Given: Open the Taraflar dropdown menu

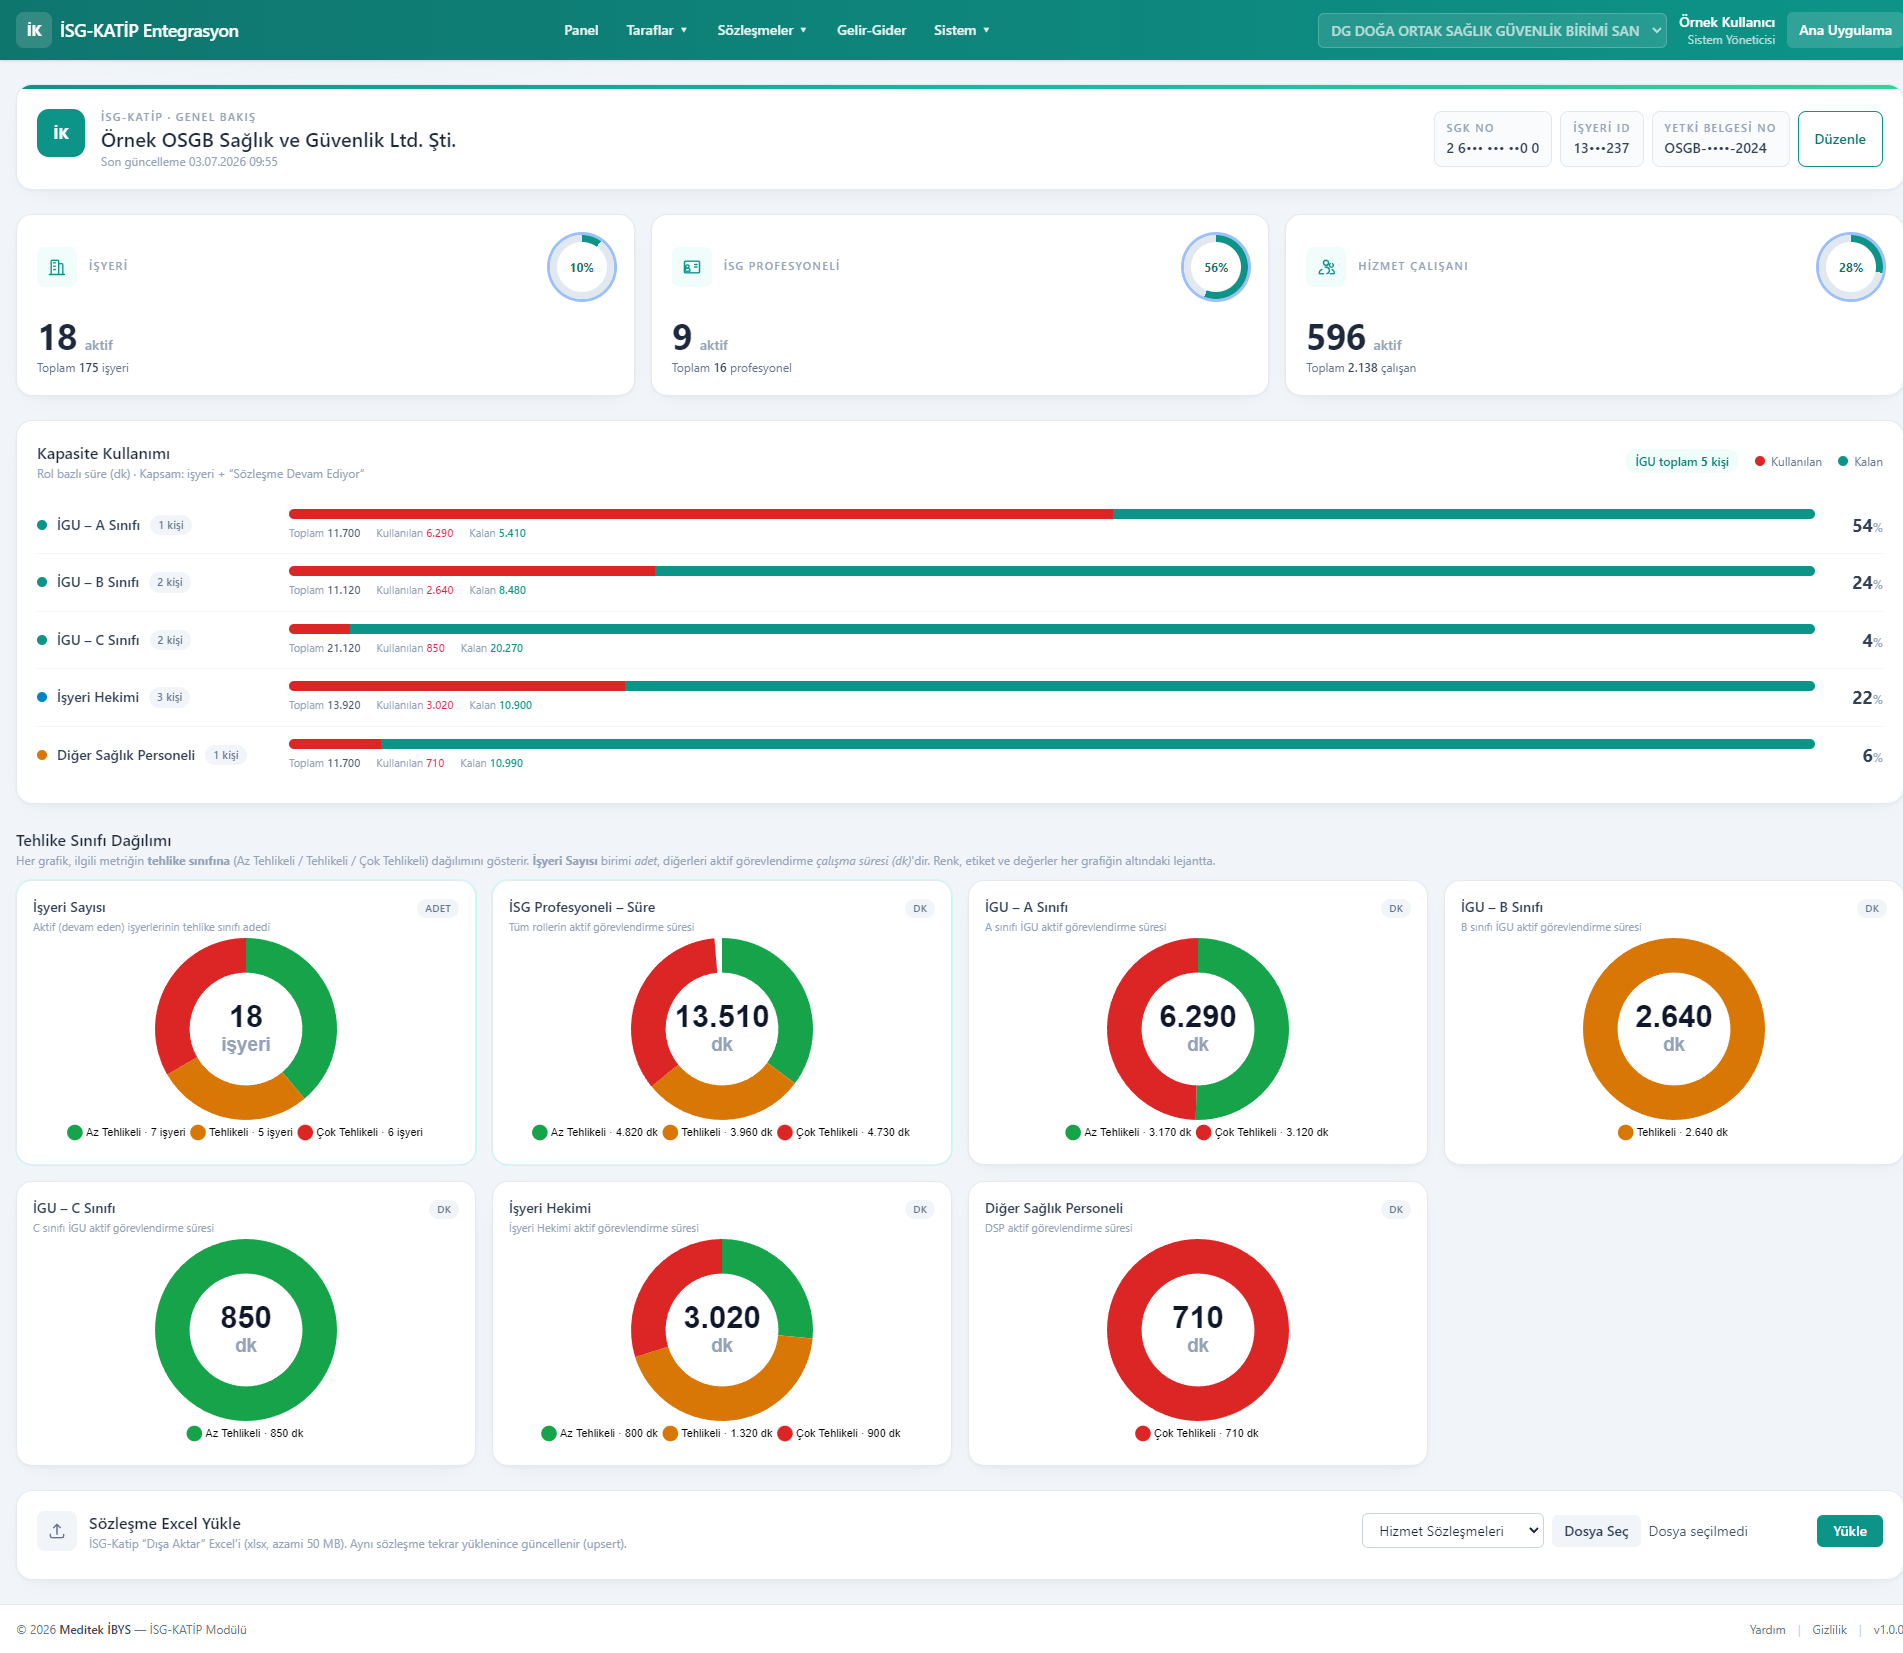Looking at the screenshot, I should 657,30.
